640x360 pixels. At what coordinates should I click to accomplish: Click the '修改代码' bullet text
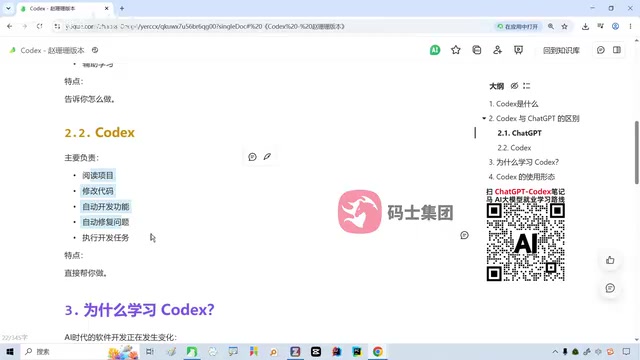[x=98, y=191]
